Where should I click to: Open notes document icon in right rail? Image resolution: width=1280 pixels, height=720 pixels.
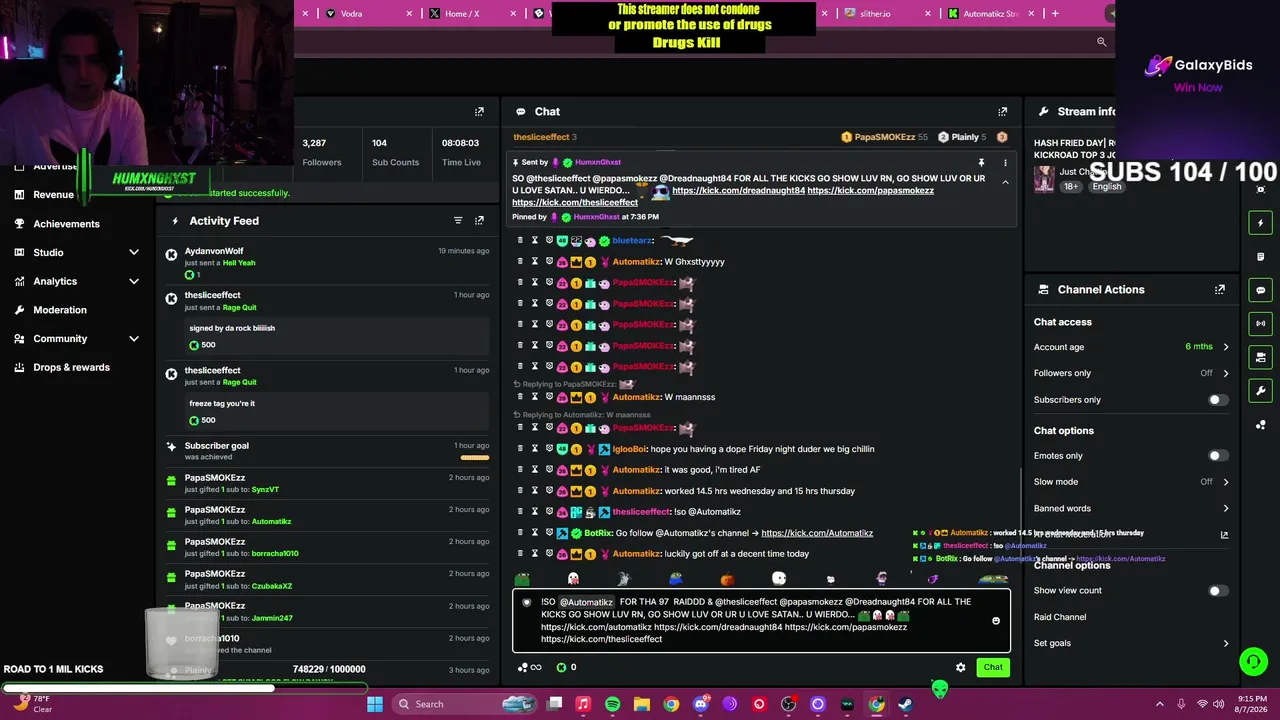(x=1260, y=257)
